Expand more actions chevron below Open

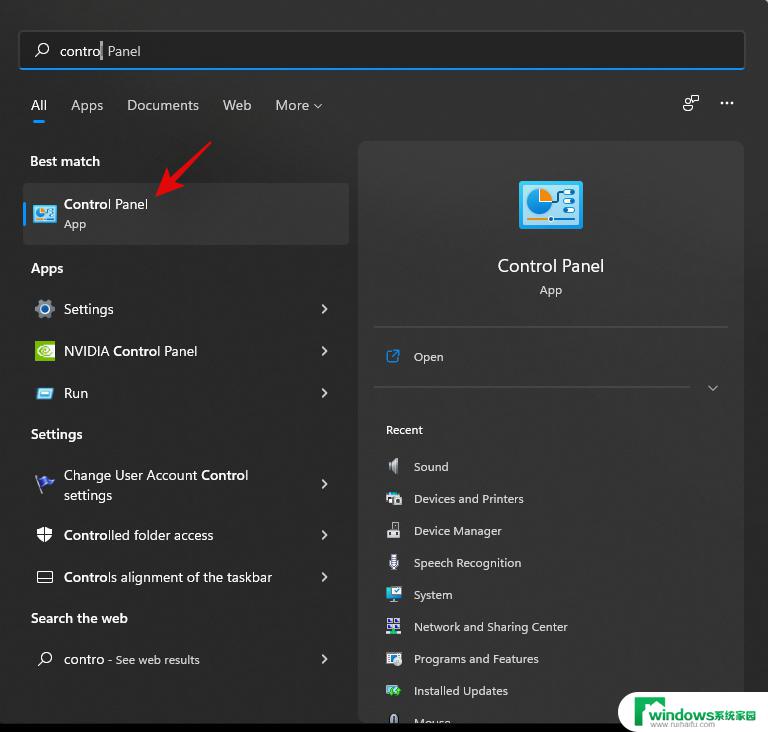[x=713, y=388]
